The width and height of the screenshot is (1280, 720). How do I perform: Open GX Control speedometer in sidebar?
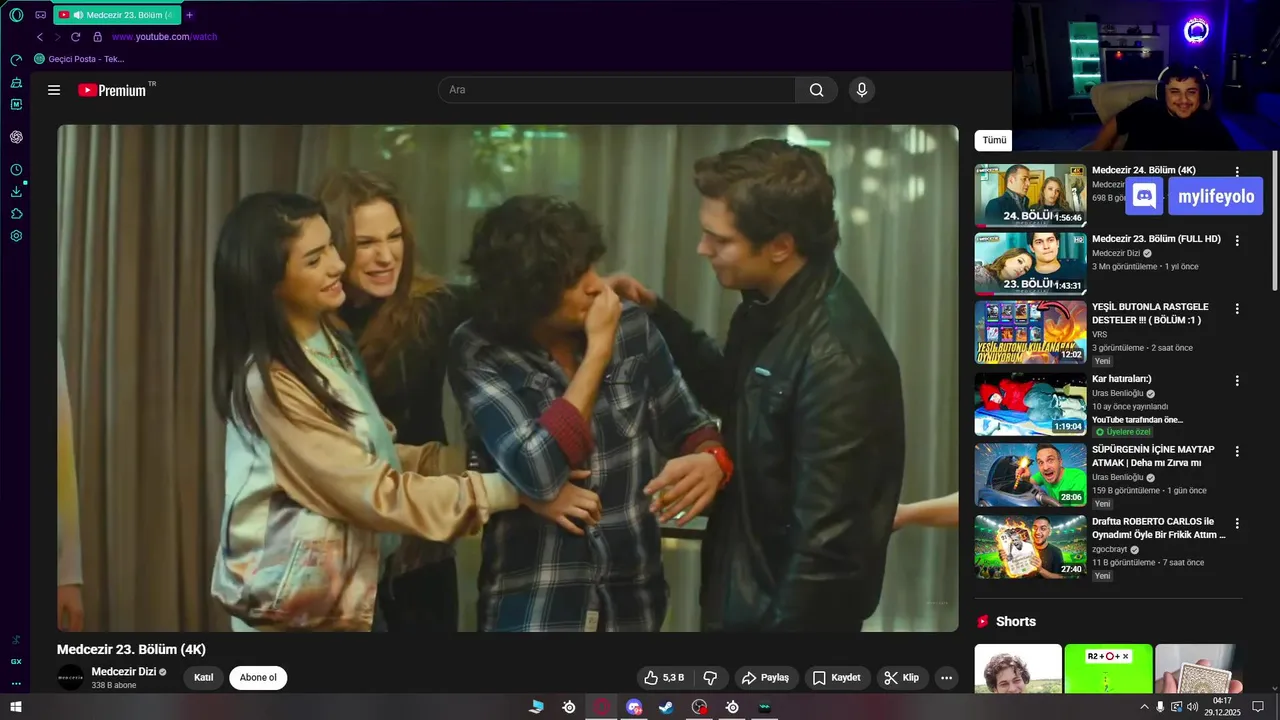point(16,60)
